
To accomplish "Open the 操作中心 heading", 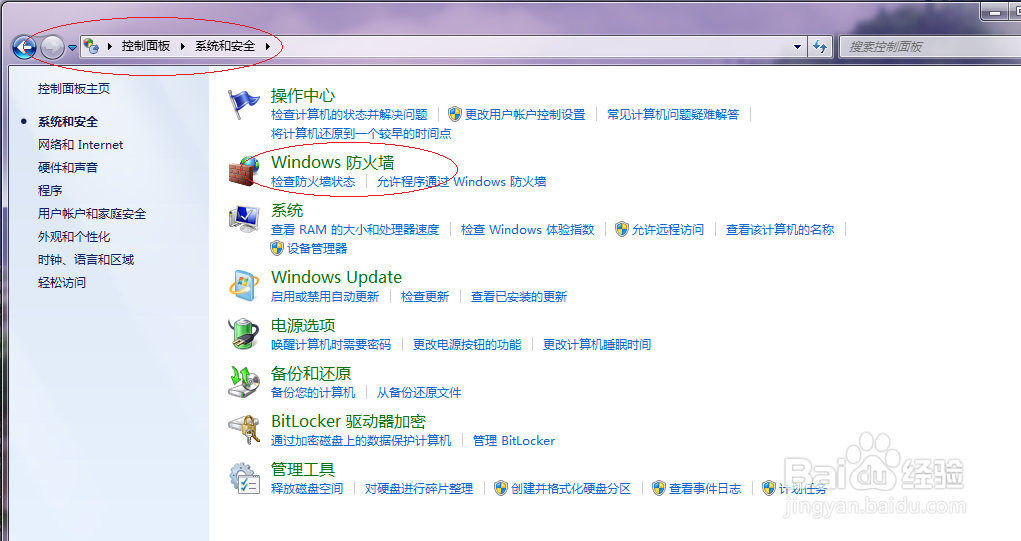I will (x=303, y=96).
